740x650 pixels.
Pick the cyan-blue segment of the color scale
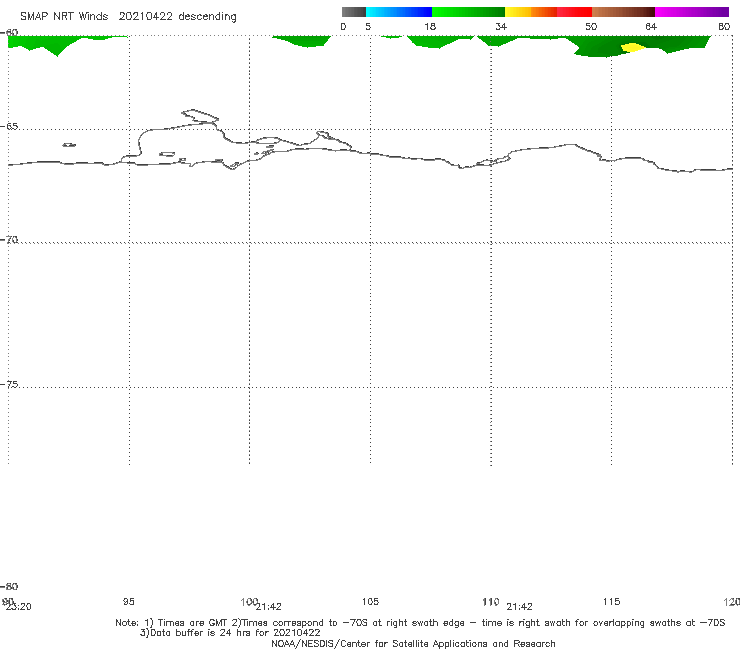click(x=399, y=12)
